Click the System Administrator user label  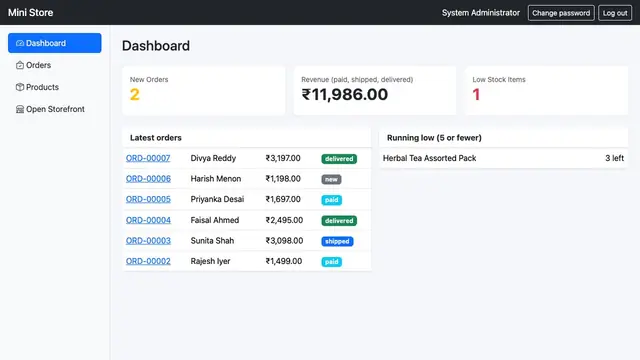point(481,13)
